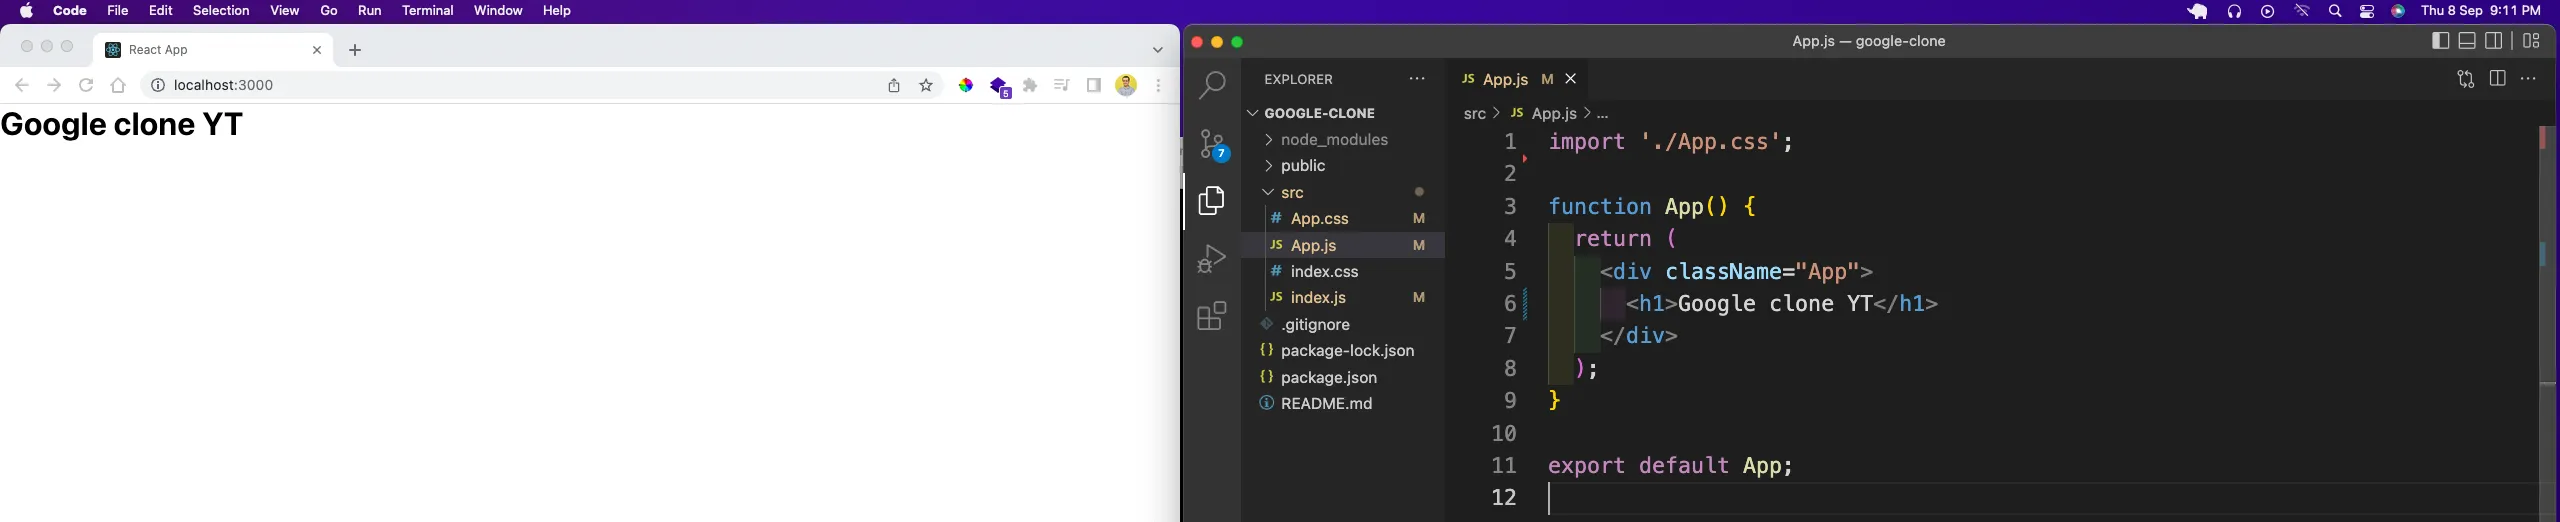The height and width of the screenshot is (522, 2560).
Task: Click src in the editor breadcrumb
Action: [x=1474, y=114]
